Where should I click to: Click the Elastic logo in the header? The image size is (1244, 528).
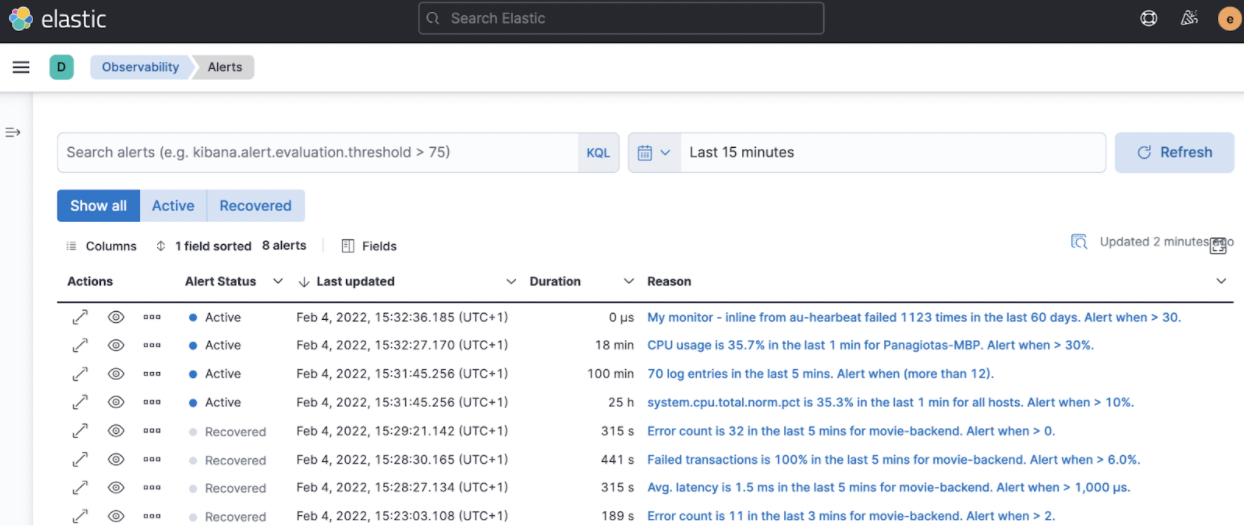pos(57,19)
